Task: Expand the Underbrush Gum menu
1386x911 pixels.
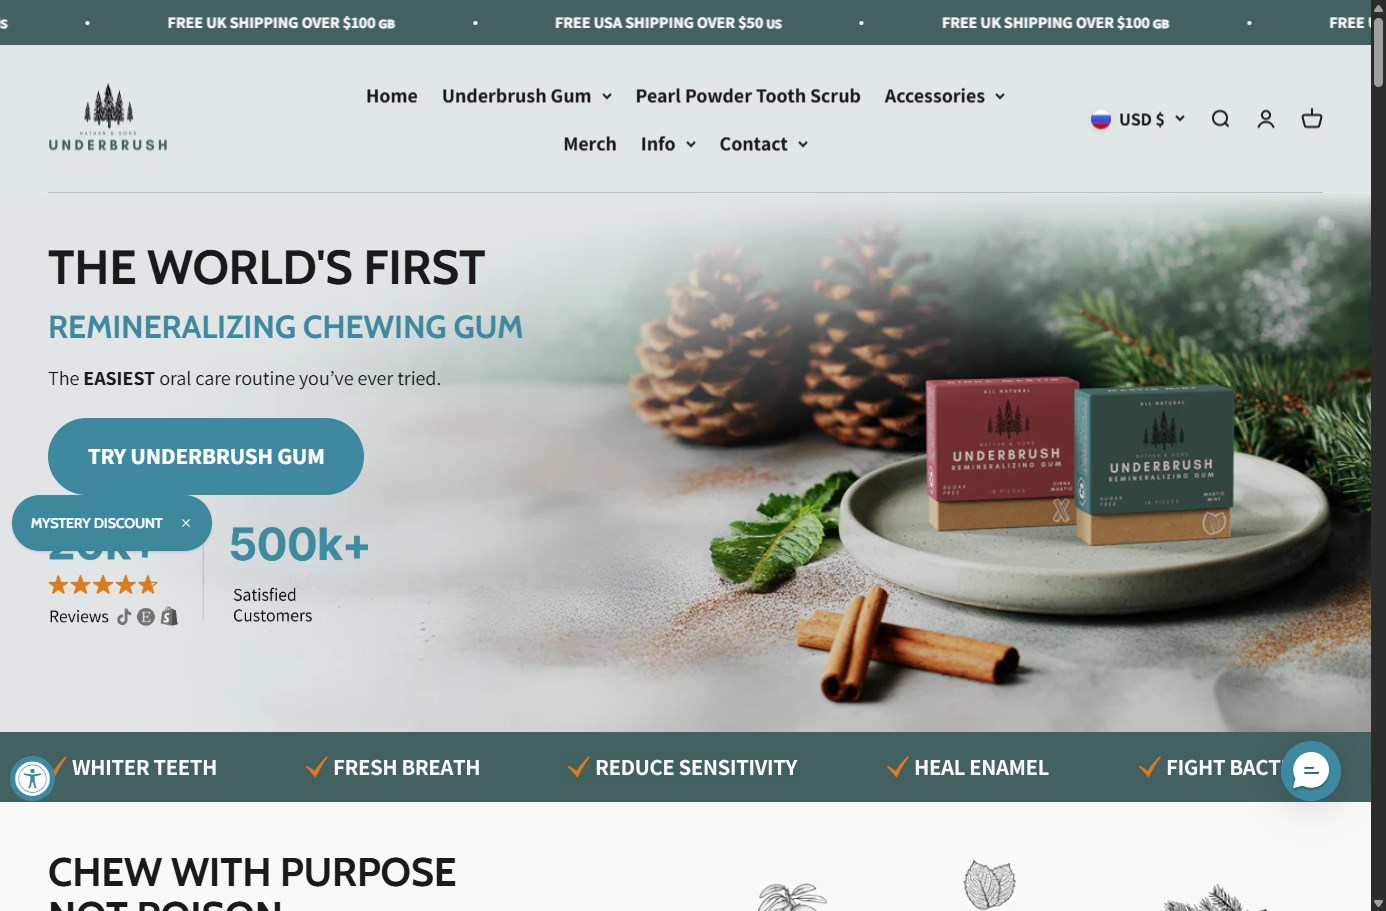Action: click(x=527, y=96)
